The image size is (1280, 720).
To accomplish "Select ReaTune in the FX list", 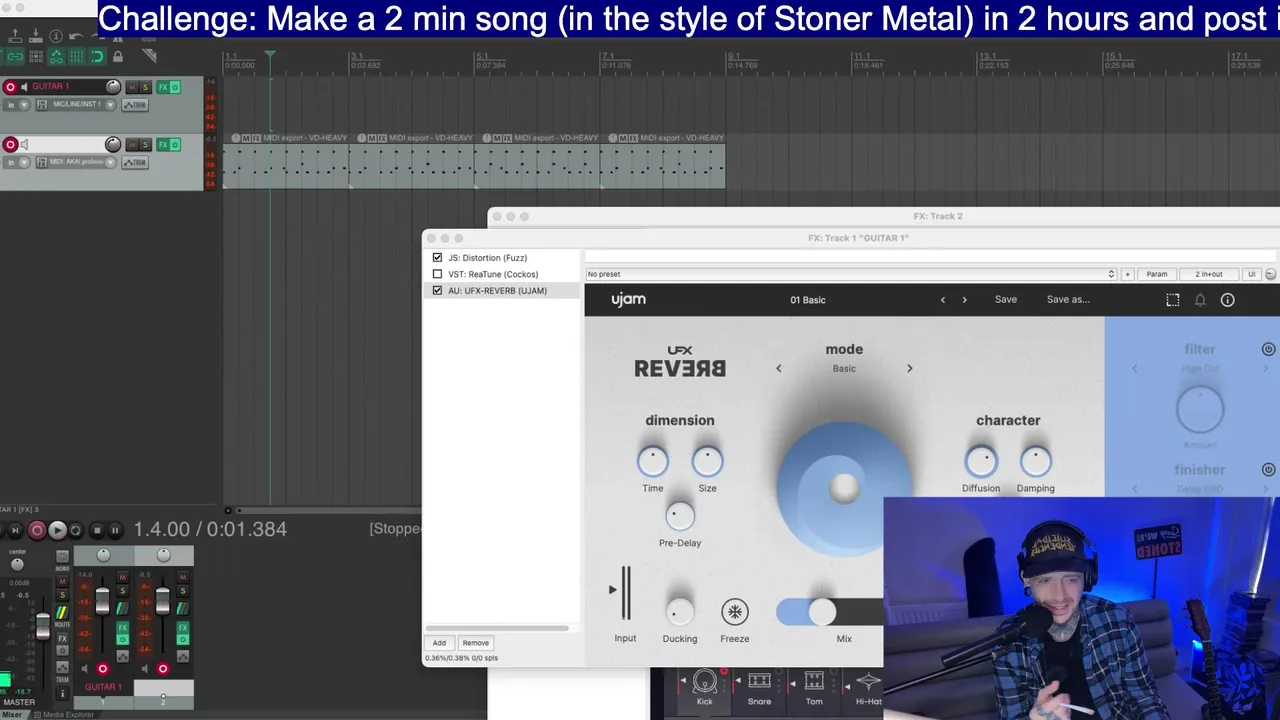I will [x=493, y=274].
